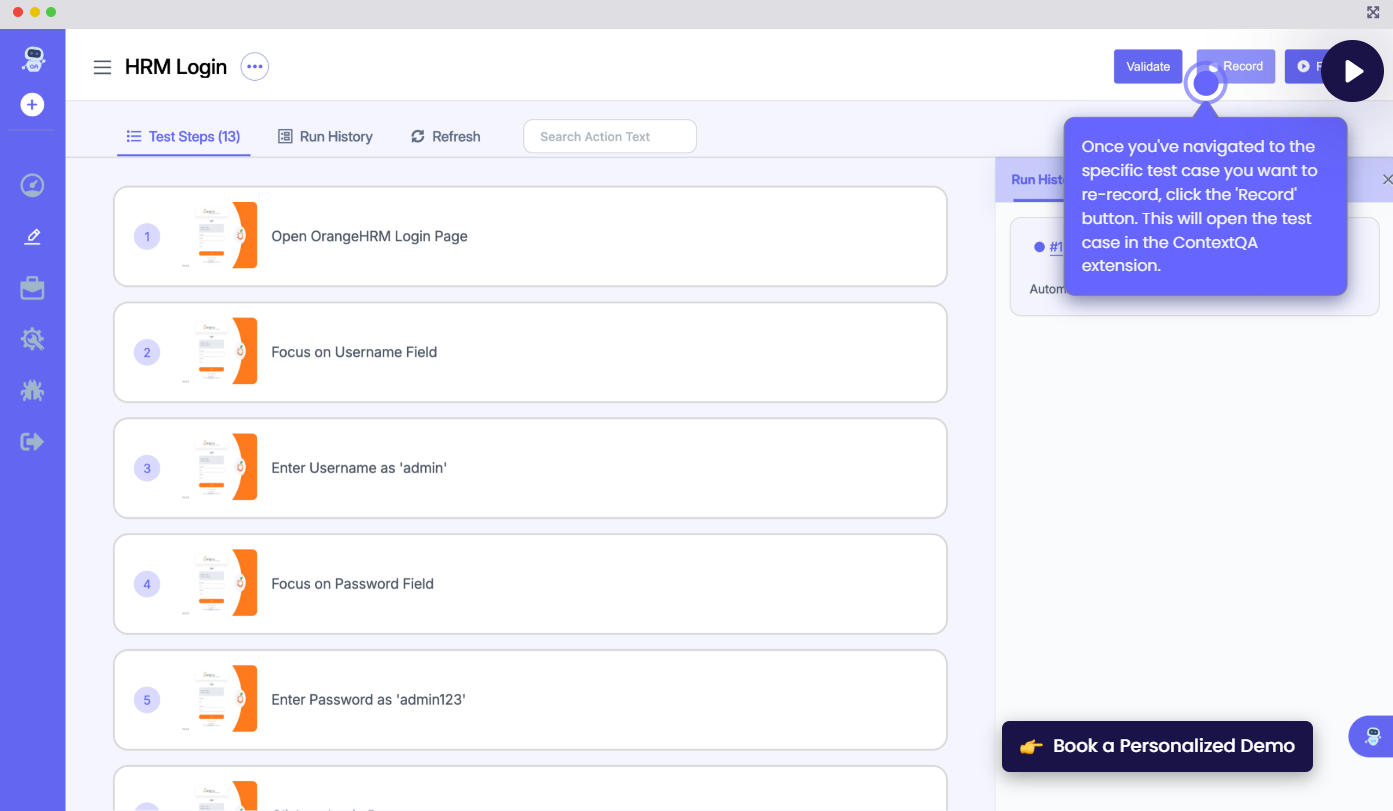Image resolution: width=1393 pixels, height=811 pixels.
Task: Open the briefcase icon in sidebar
Action: 33,289
